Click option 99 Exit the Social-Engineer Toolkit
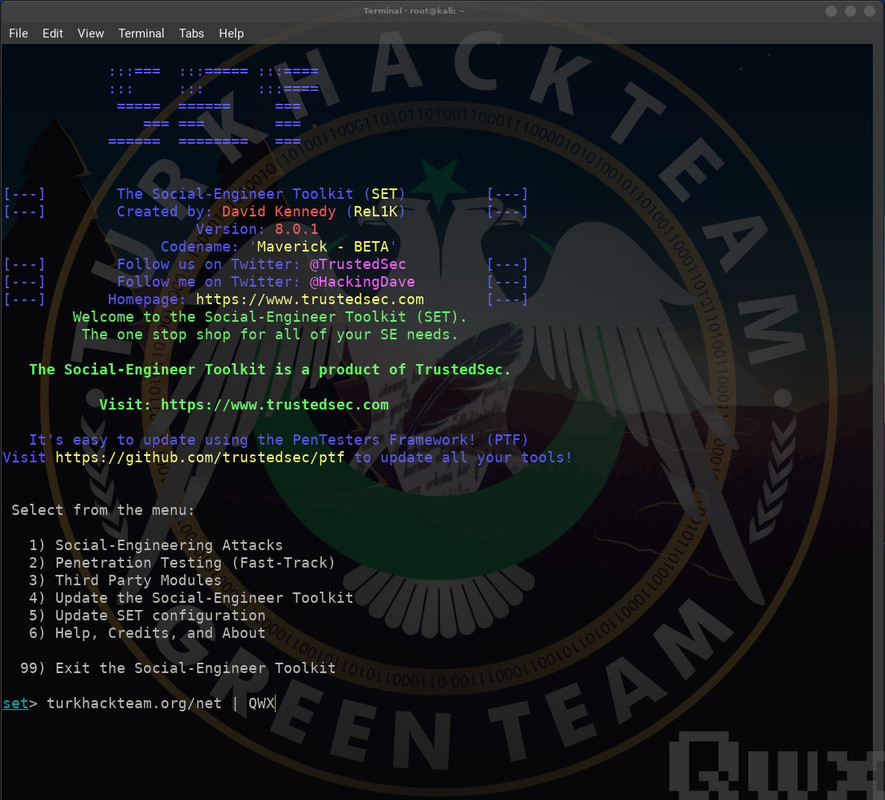Viewport: 885px width, 800px height. pos(178,668)
